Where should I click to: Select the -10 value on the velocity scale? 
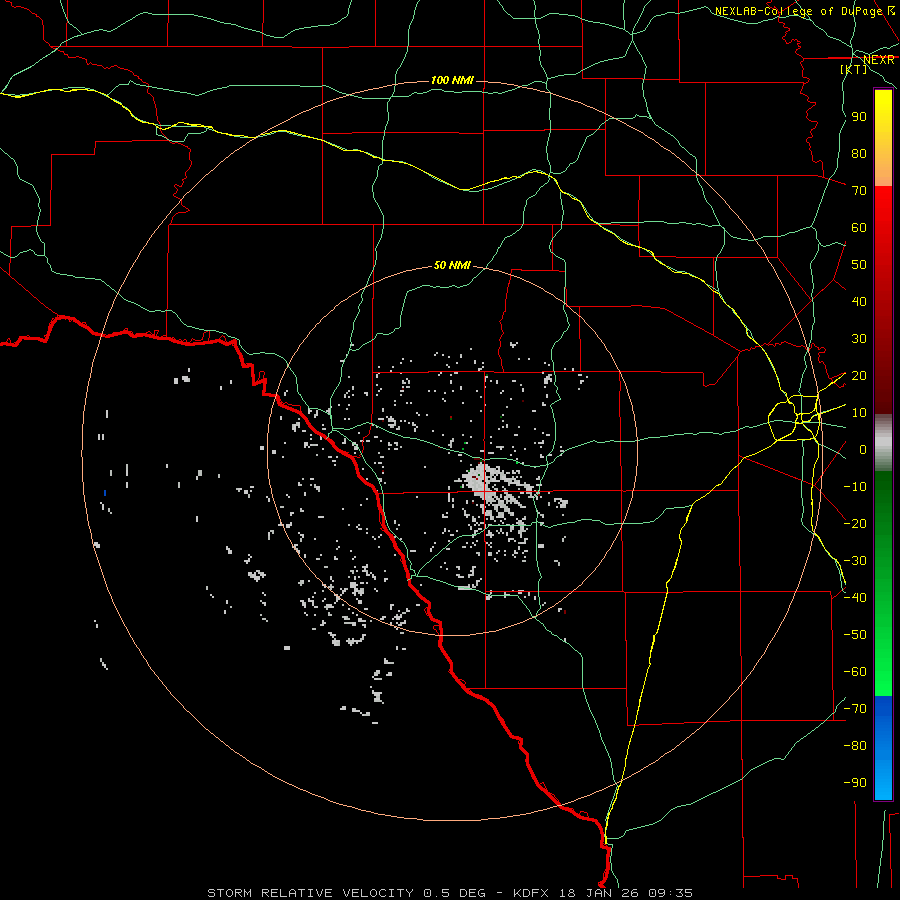(855, 487)
